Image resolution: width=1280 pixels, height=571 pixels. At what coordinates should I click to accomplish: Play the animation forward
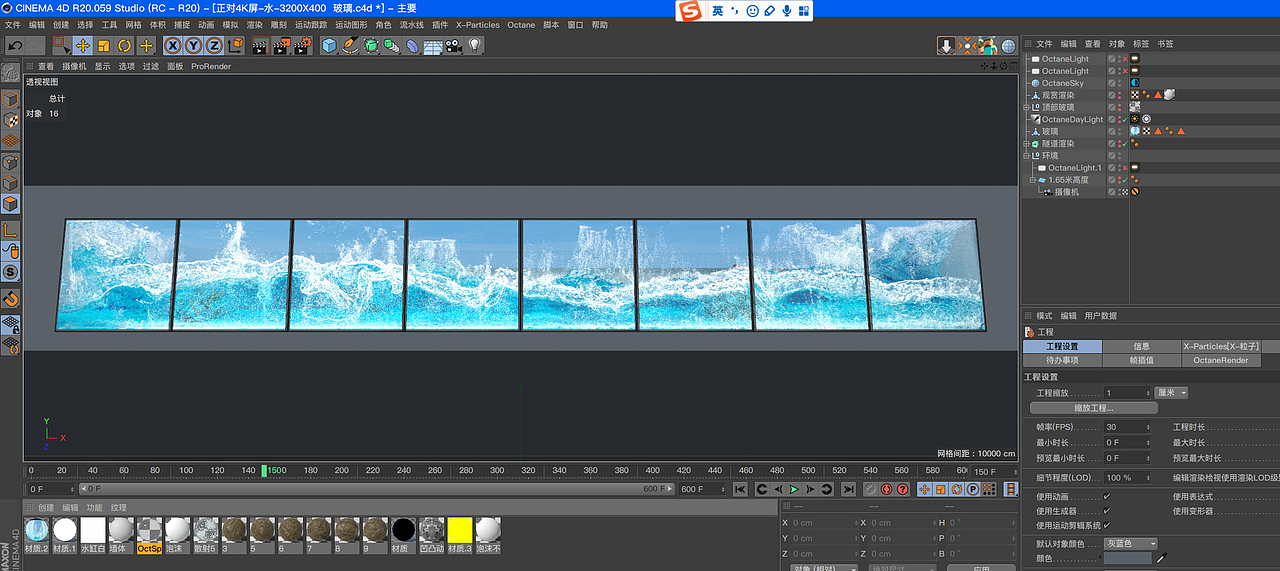tap(794, 489)
